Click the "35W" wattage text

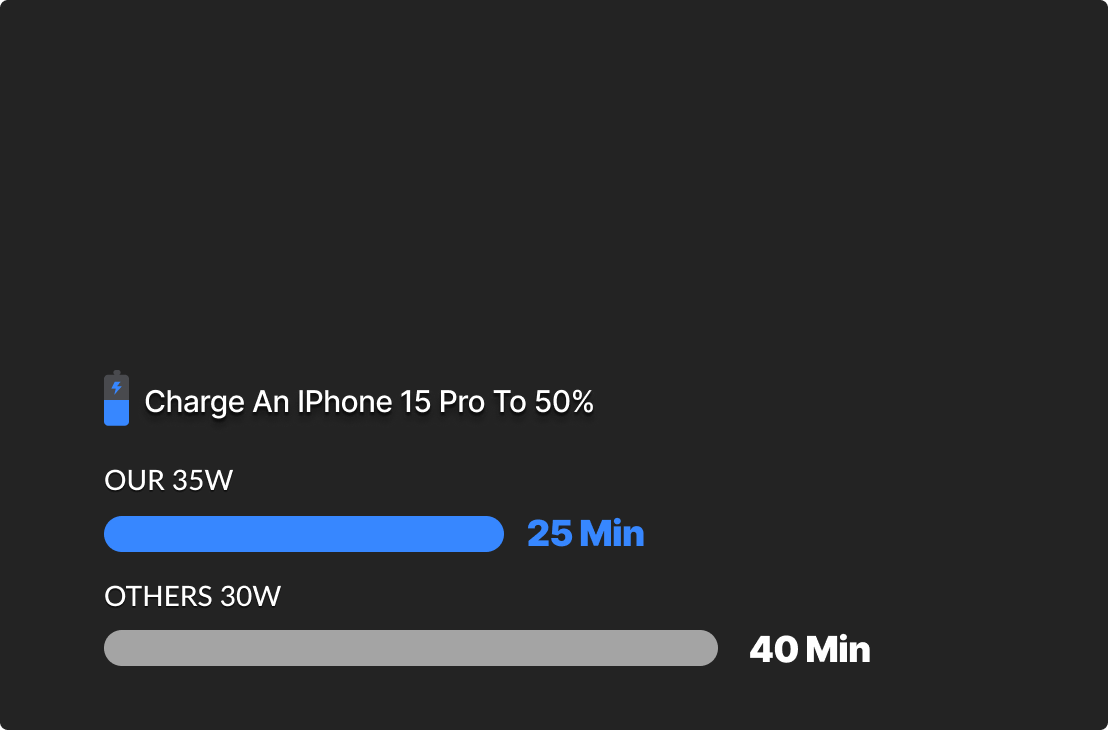[202, 481]
